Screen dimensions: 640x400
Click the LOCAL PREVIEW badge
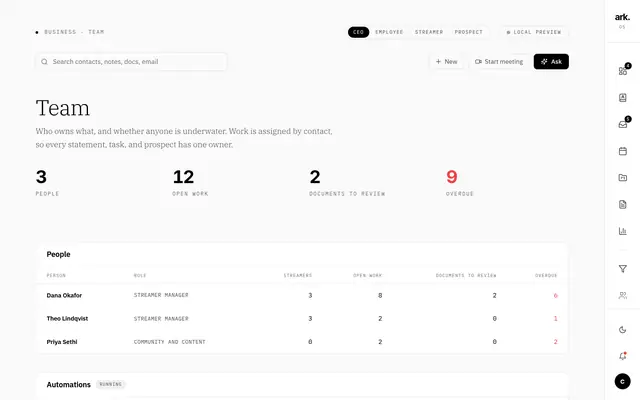point(534,32)
